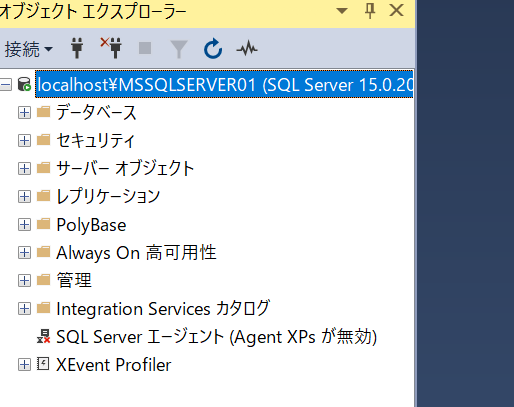Click the 管理 folder icon
Viewport: 514px width, 407px height.
coord(43,280)
